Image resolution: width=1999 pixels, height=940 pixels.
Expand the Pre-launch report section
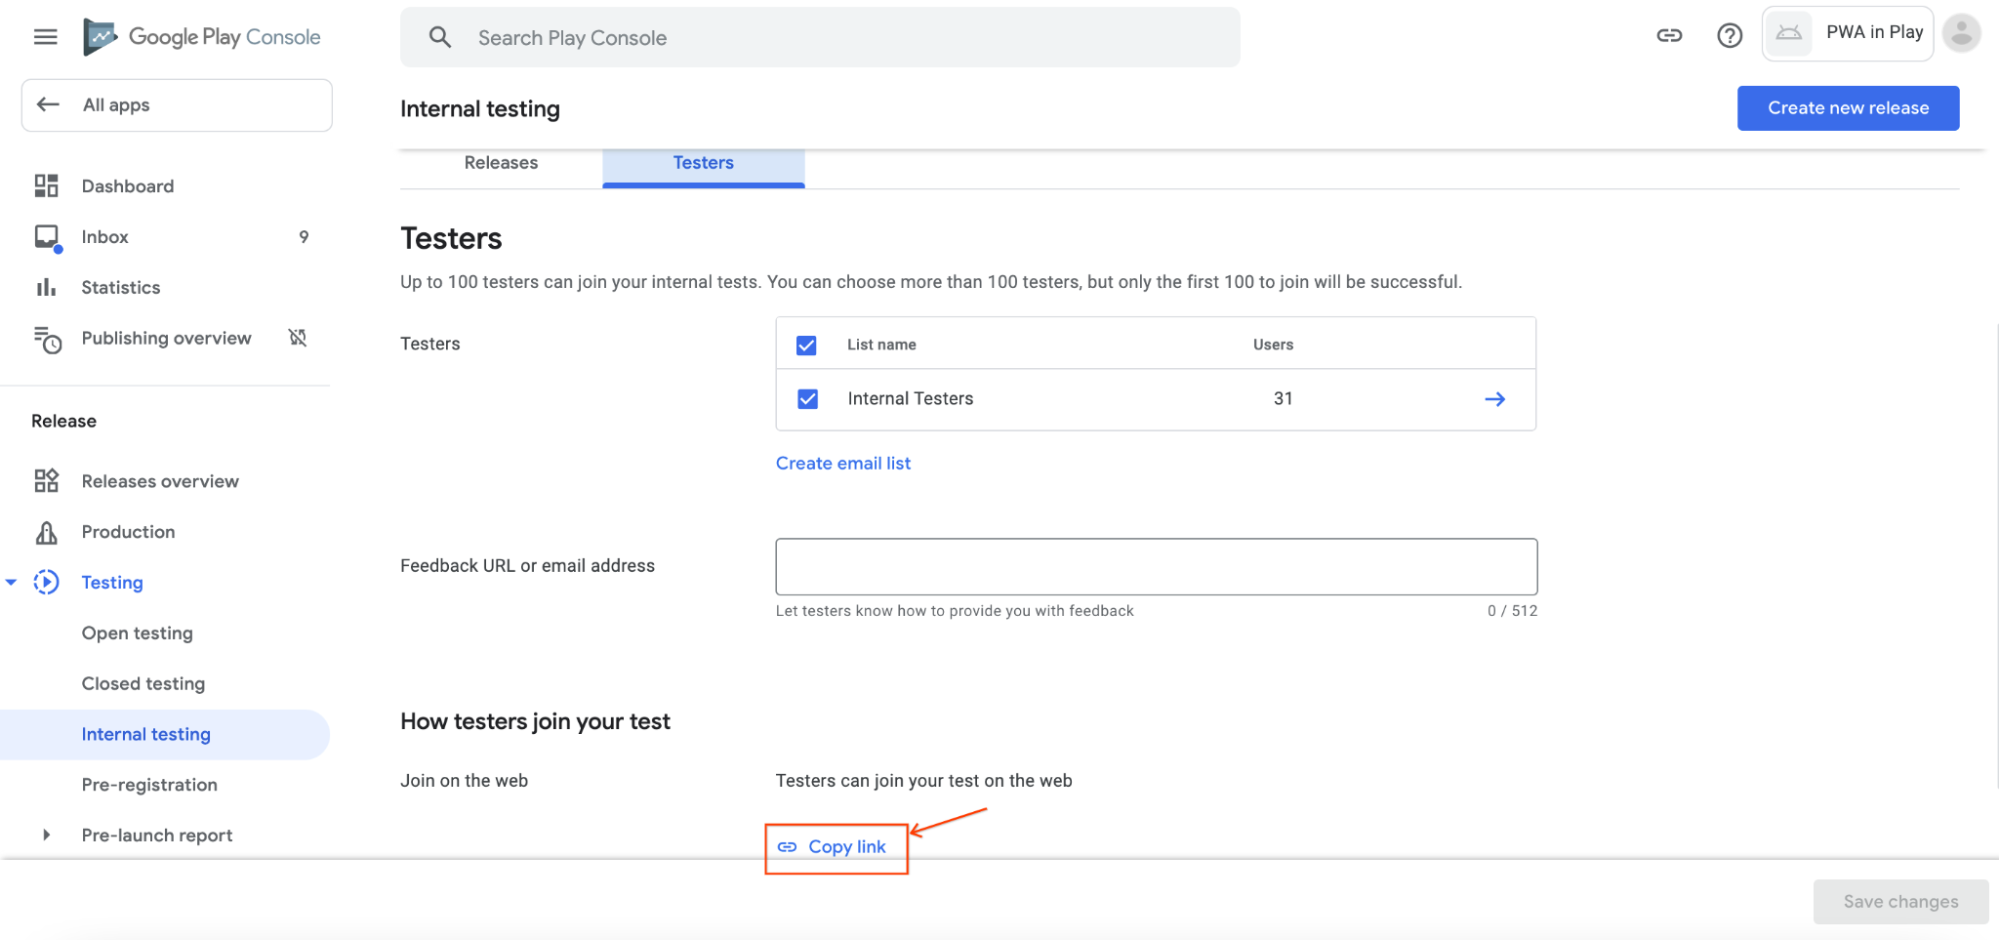45,834
